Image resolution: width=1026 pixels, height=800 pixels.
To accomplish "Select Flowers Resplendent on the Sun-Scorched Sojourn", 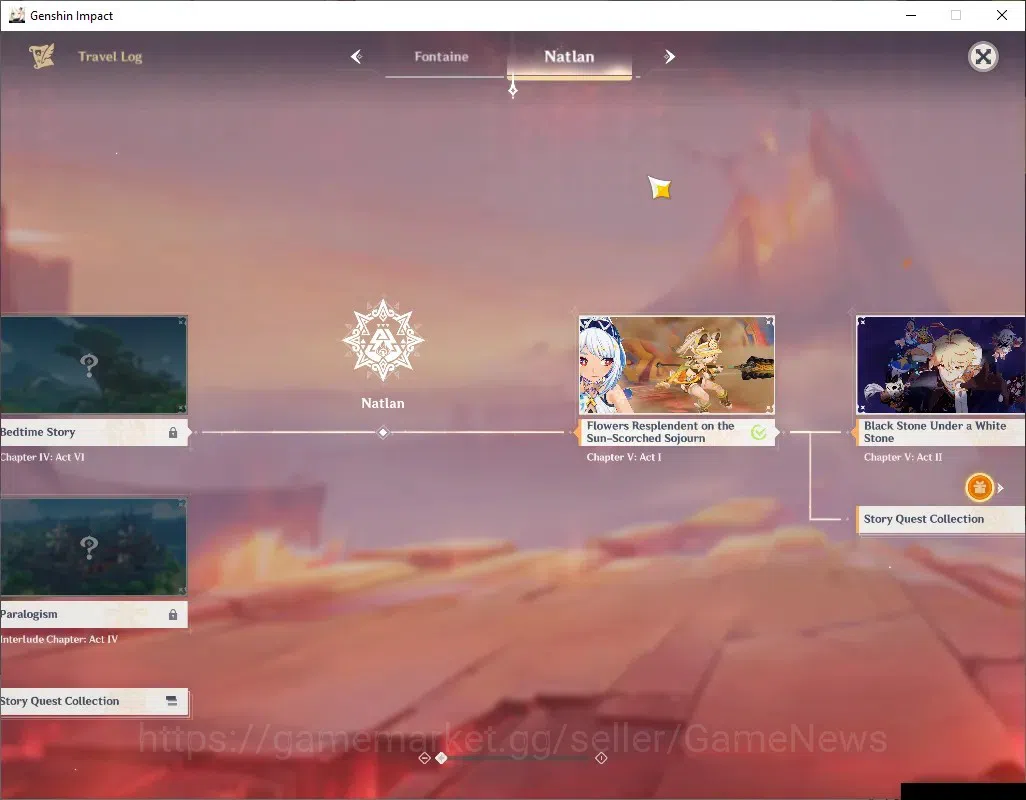I will click(x=677, y=432).
